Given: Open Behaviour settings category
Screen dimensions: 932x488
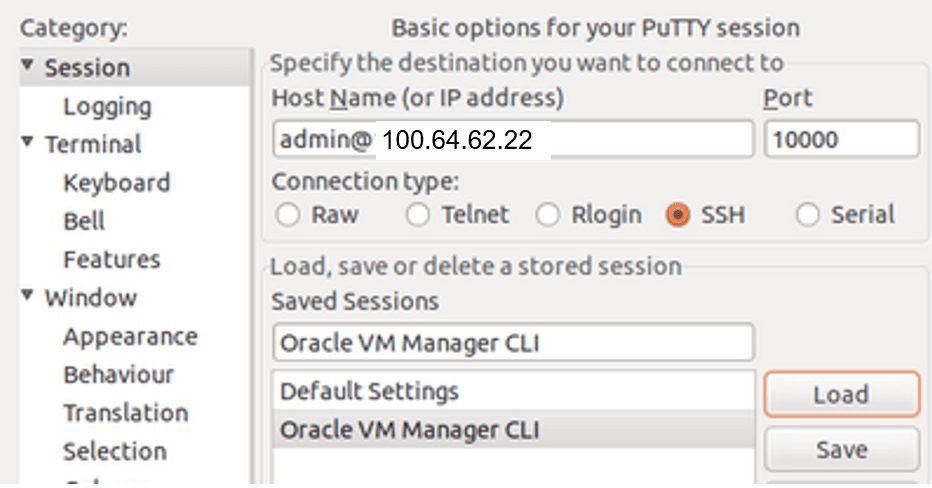Looking at the screenshot, I should click(x=118, y=375).
